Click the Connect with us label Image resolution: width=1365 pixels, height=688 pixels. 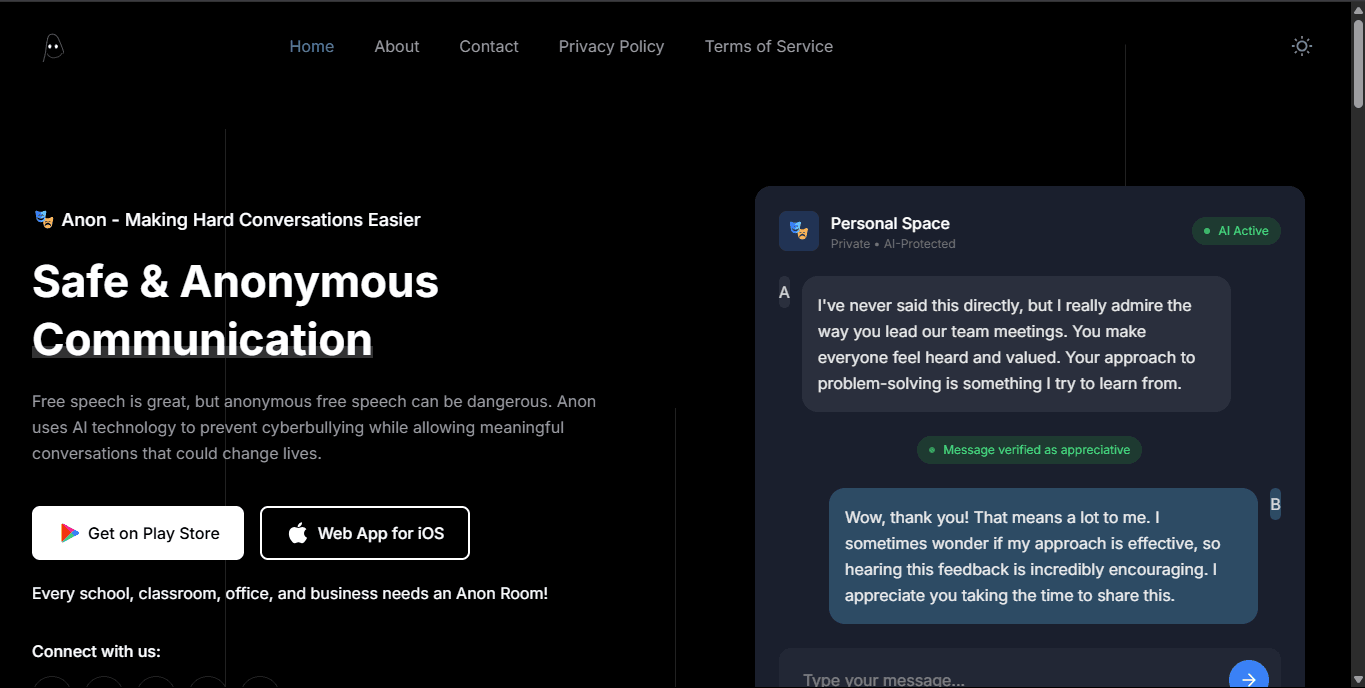(96, 651)
